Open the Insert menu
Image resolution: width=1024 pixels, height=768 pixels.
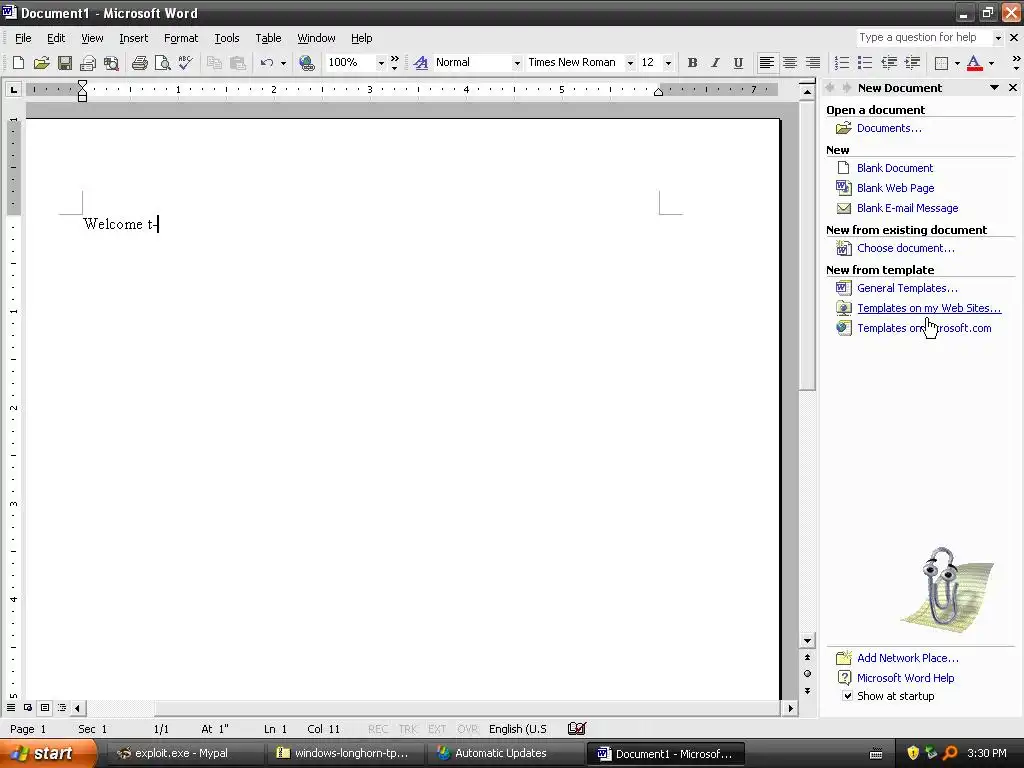(x=133, y=38)
